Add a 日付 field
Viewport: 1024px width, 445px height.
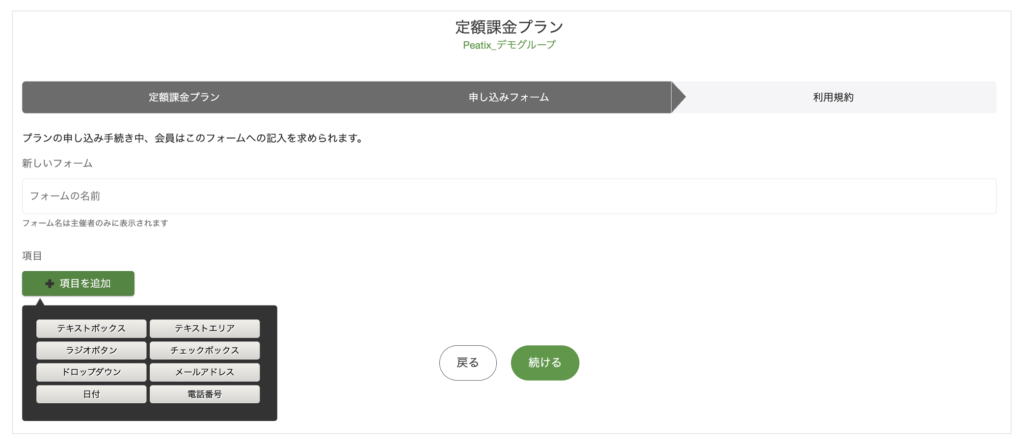[x=91, y=395]
